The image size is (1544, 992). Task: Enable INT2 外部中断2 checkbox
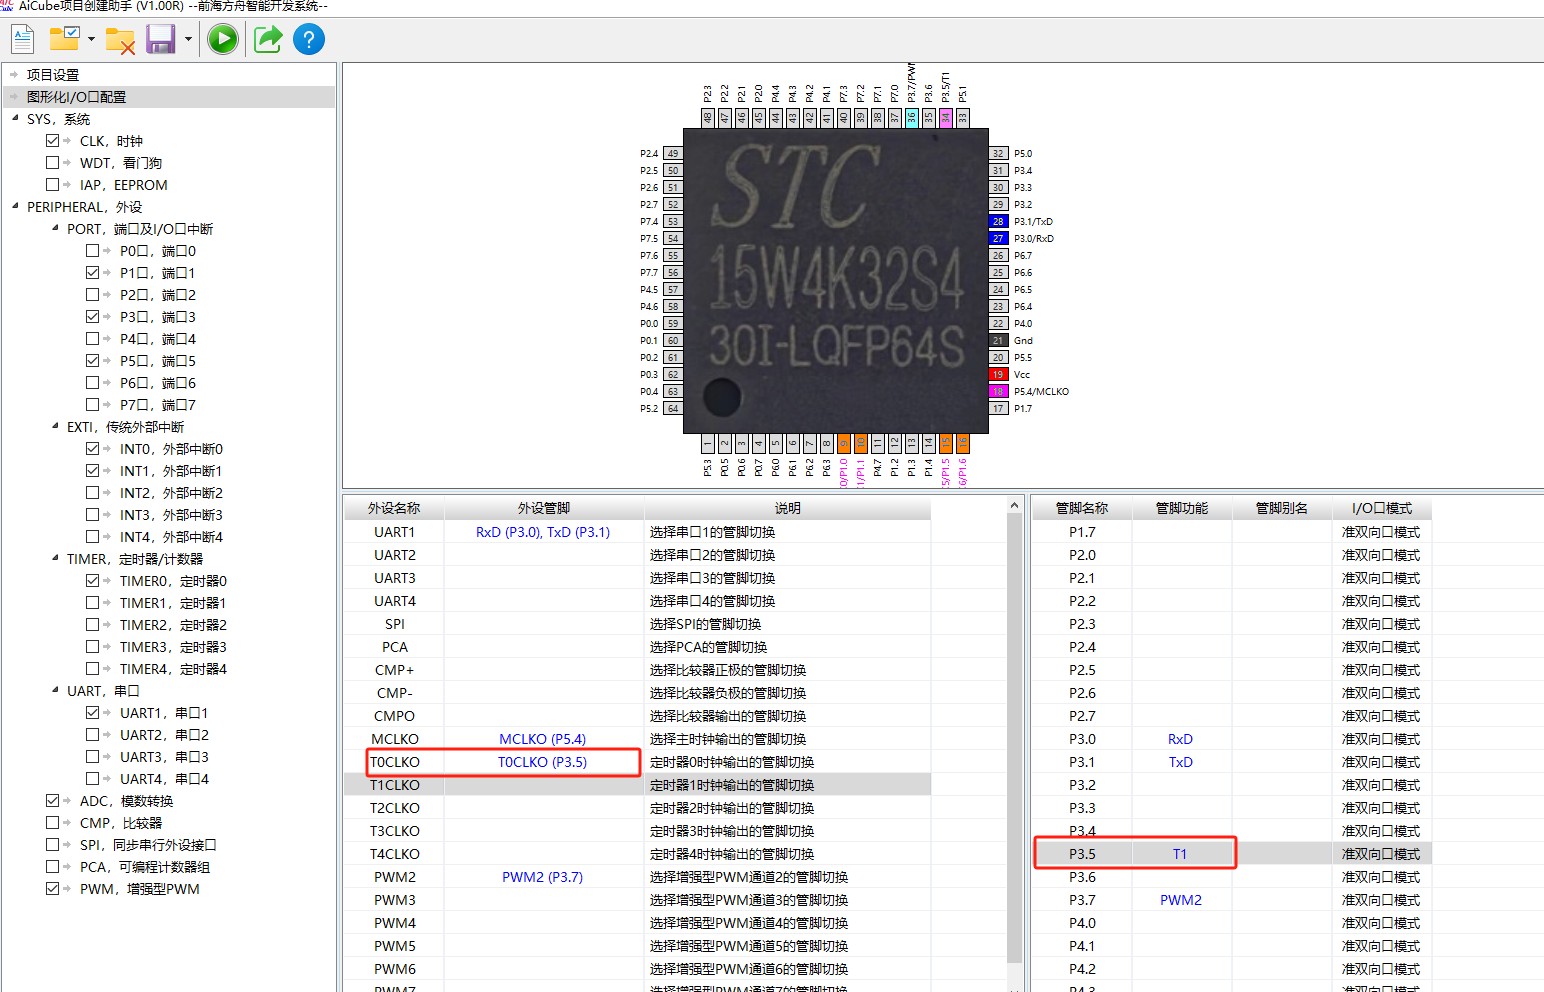pyautogui.click(x=92, y=493)
